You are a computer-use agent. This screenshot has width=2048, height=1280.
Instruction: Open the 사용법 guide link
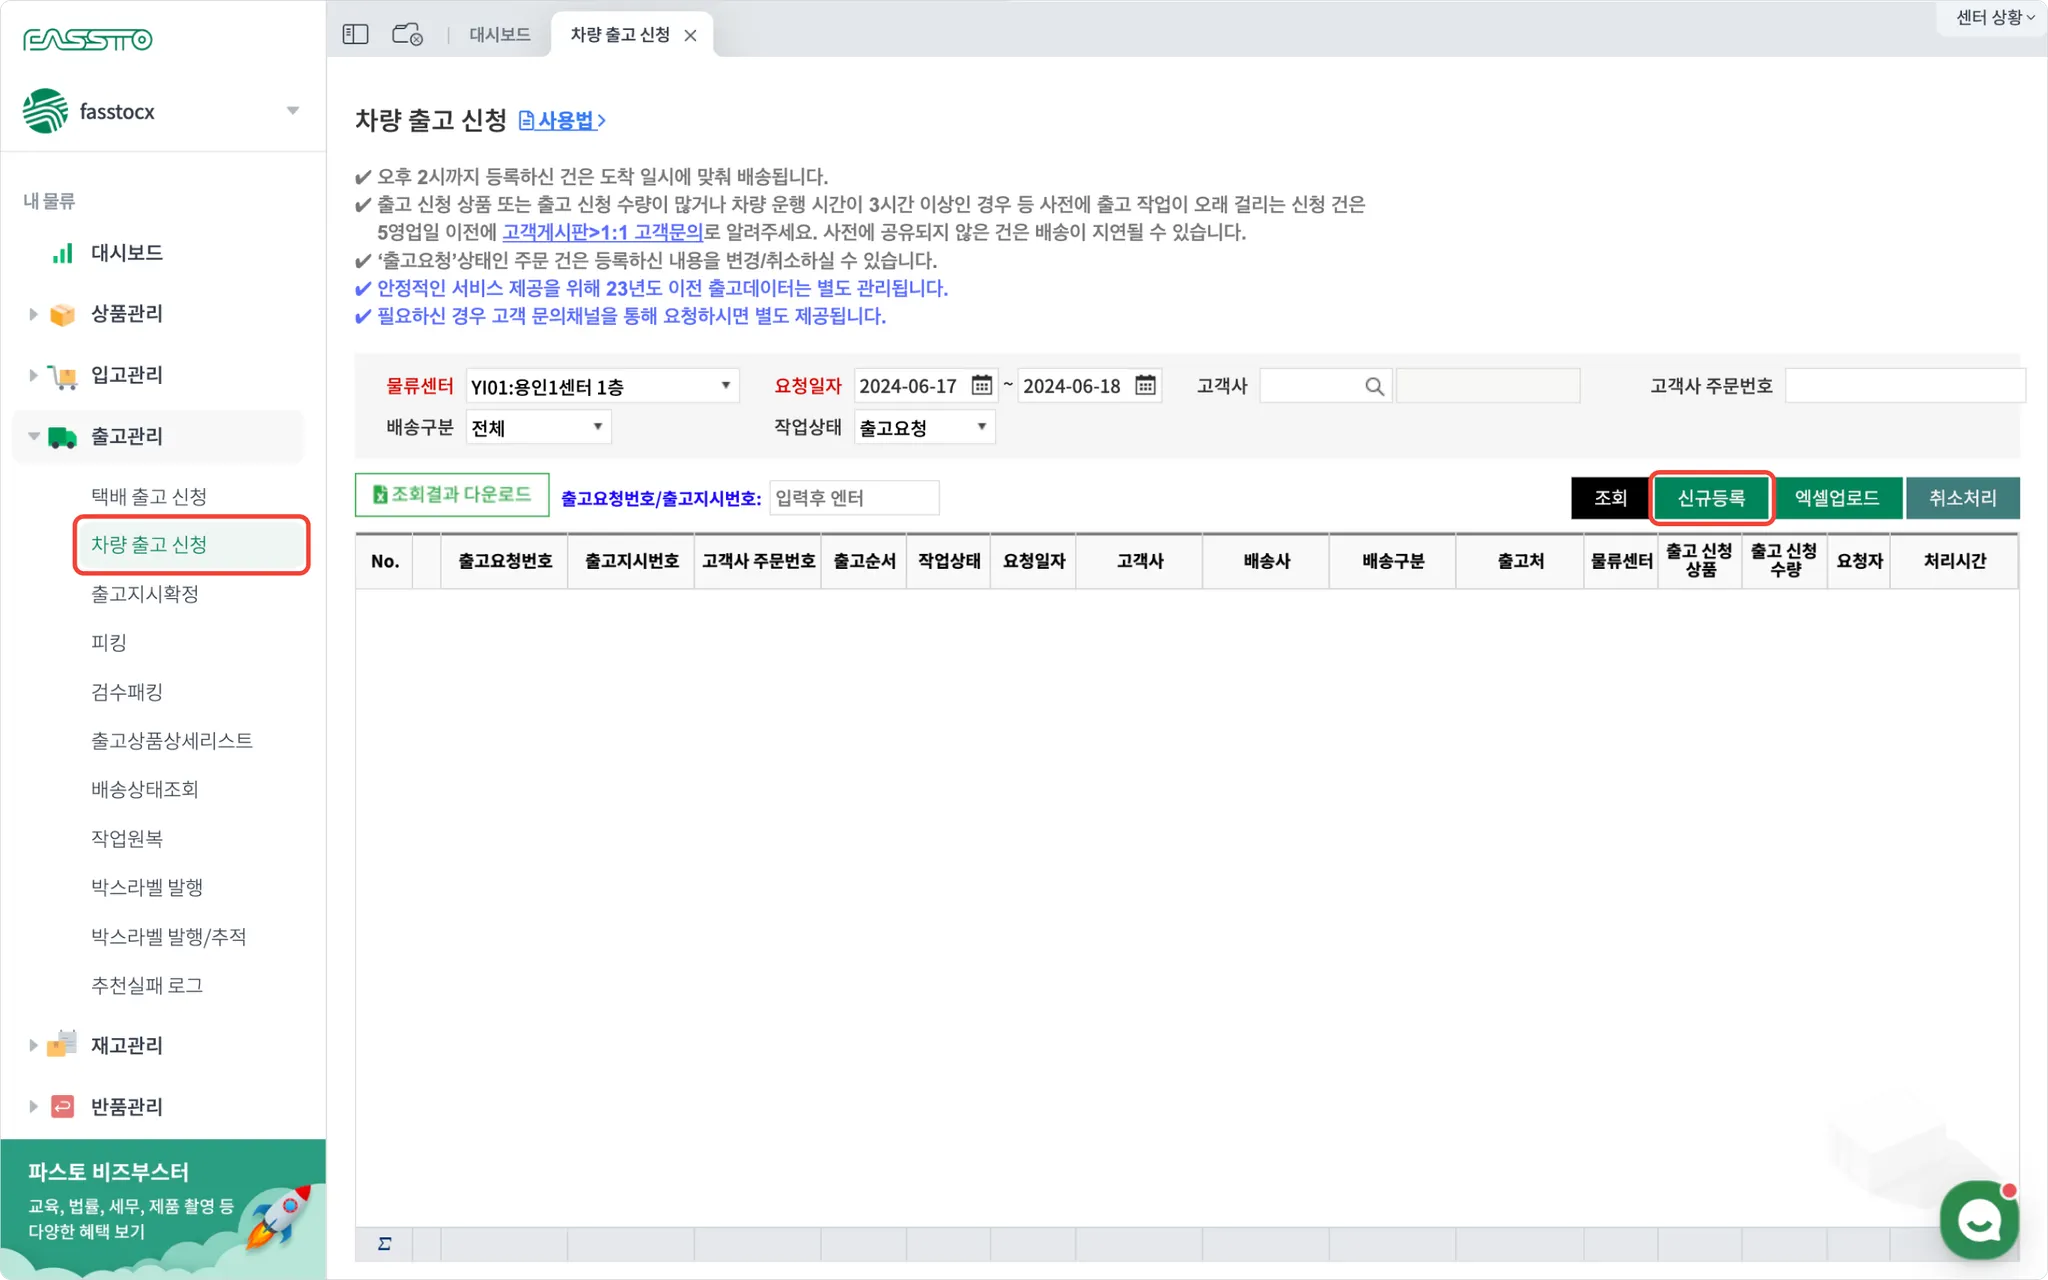563,121
